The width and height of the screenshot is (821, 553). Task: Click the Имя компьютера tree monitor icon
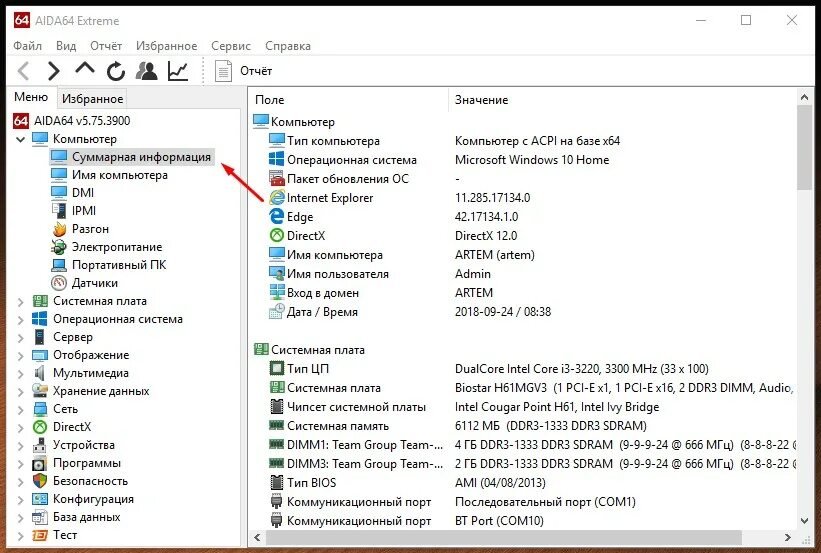(59, 174)
